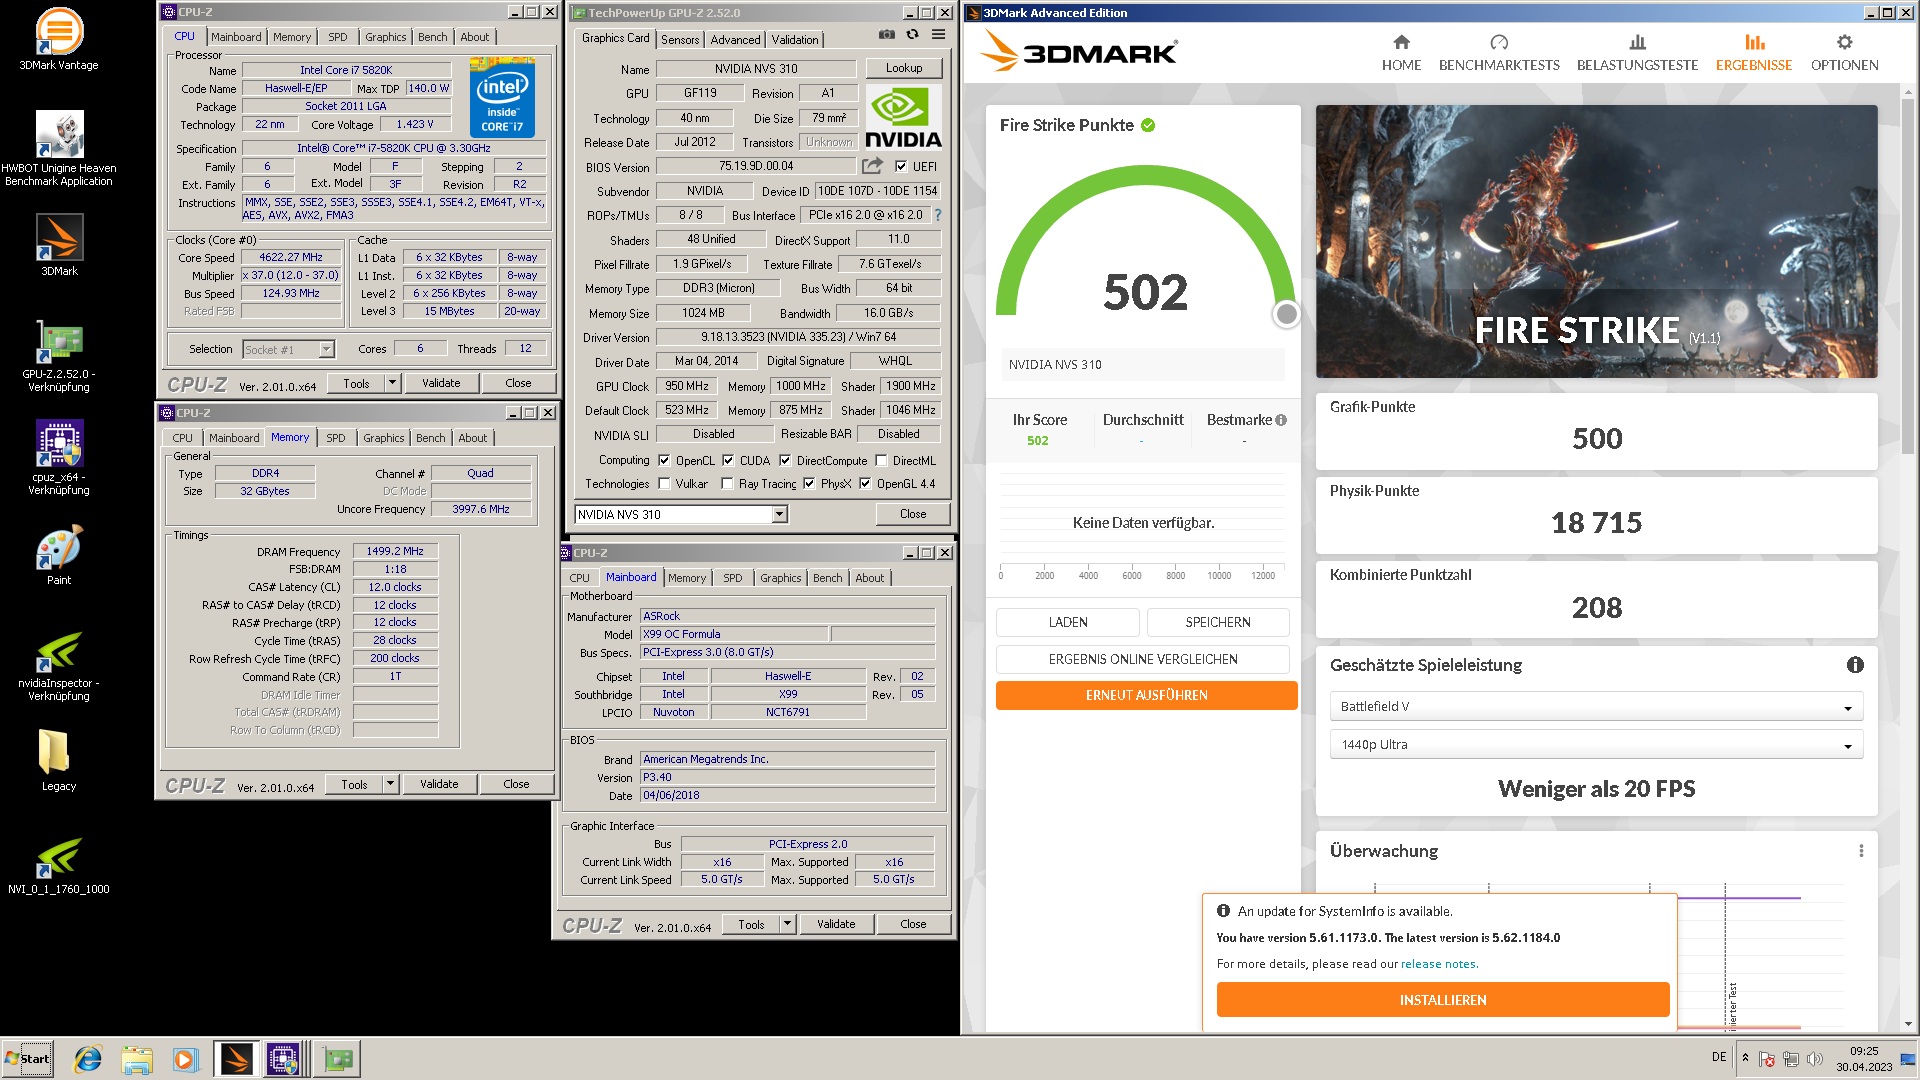The width and height of the screenshot is (1920, 1080).
Task: Open the Legacy folder icon
Action: 59,760
